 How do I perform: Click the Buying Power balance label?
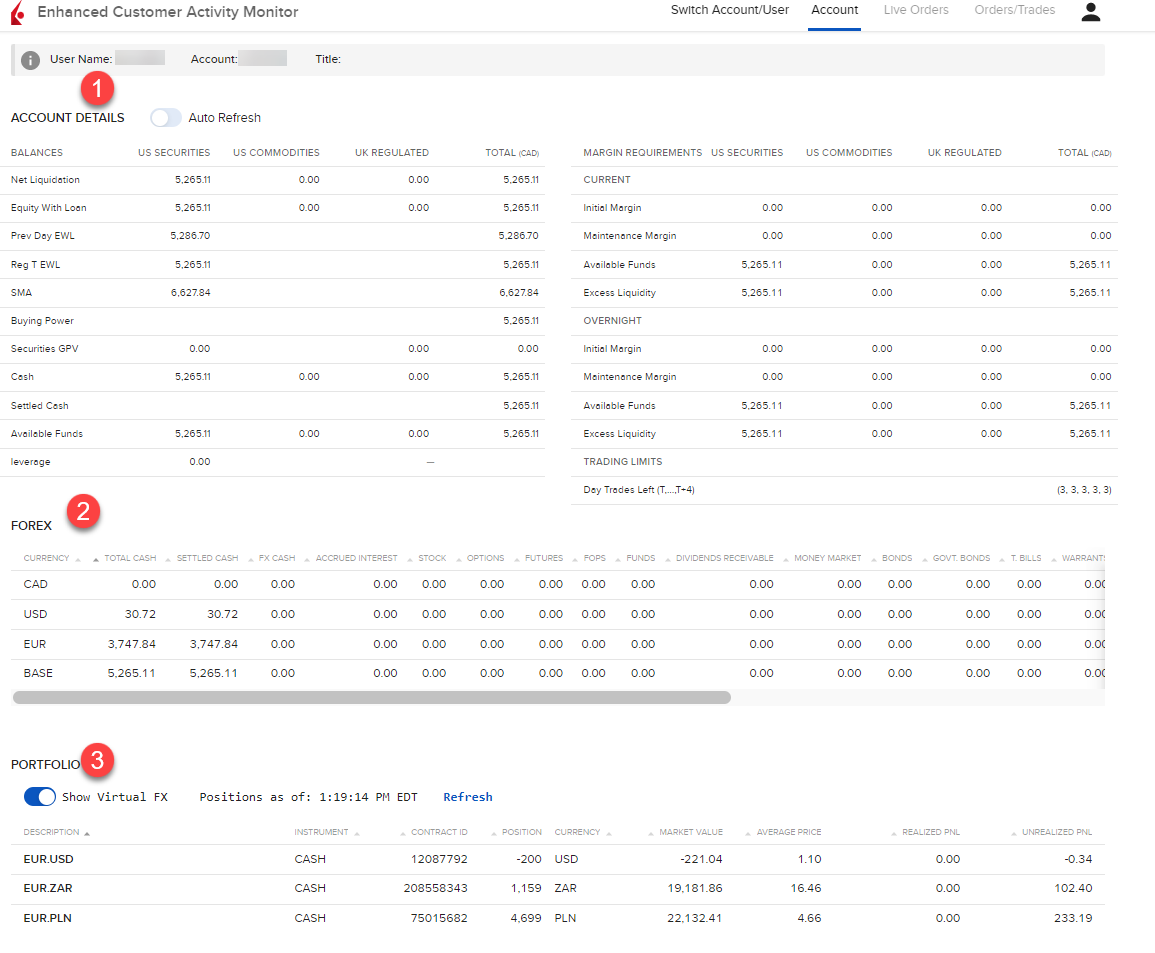coord(42,321)
